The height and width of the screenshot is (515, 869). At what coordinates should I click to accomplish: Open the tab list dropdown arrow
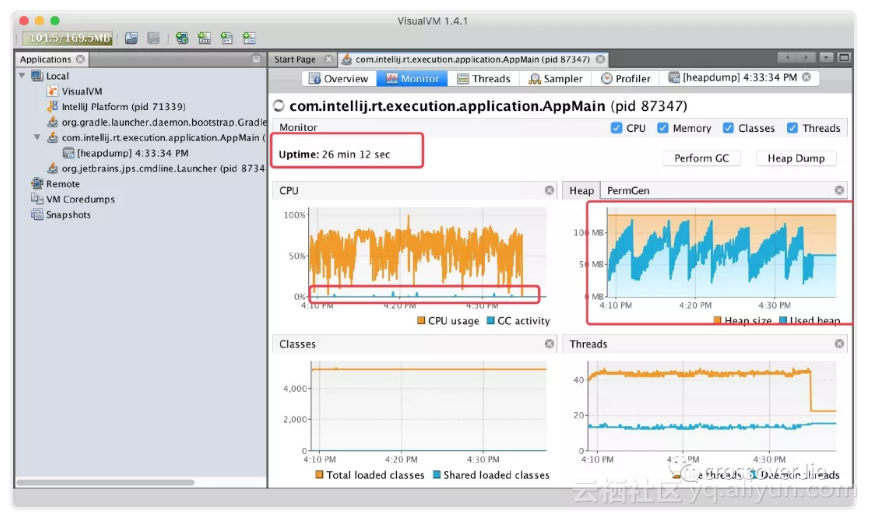[x=826, y=58]
